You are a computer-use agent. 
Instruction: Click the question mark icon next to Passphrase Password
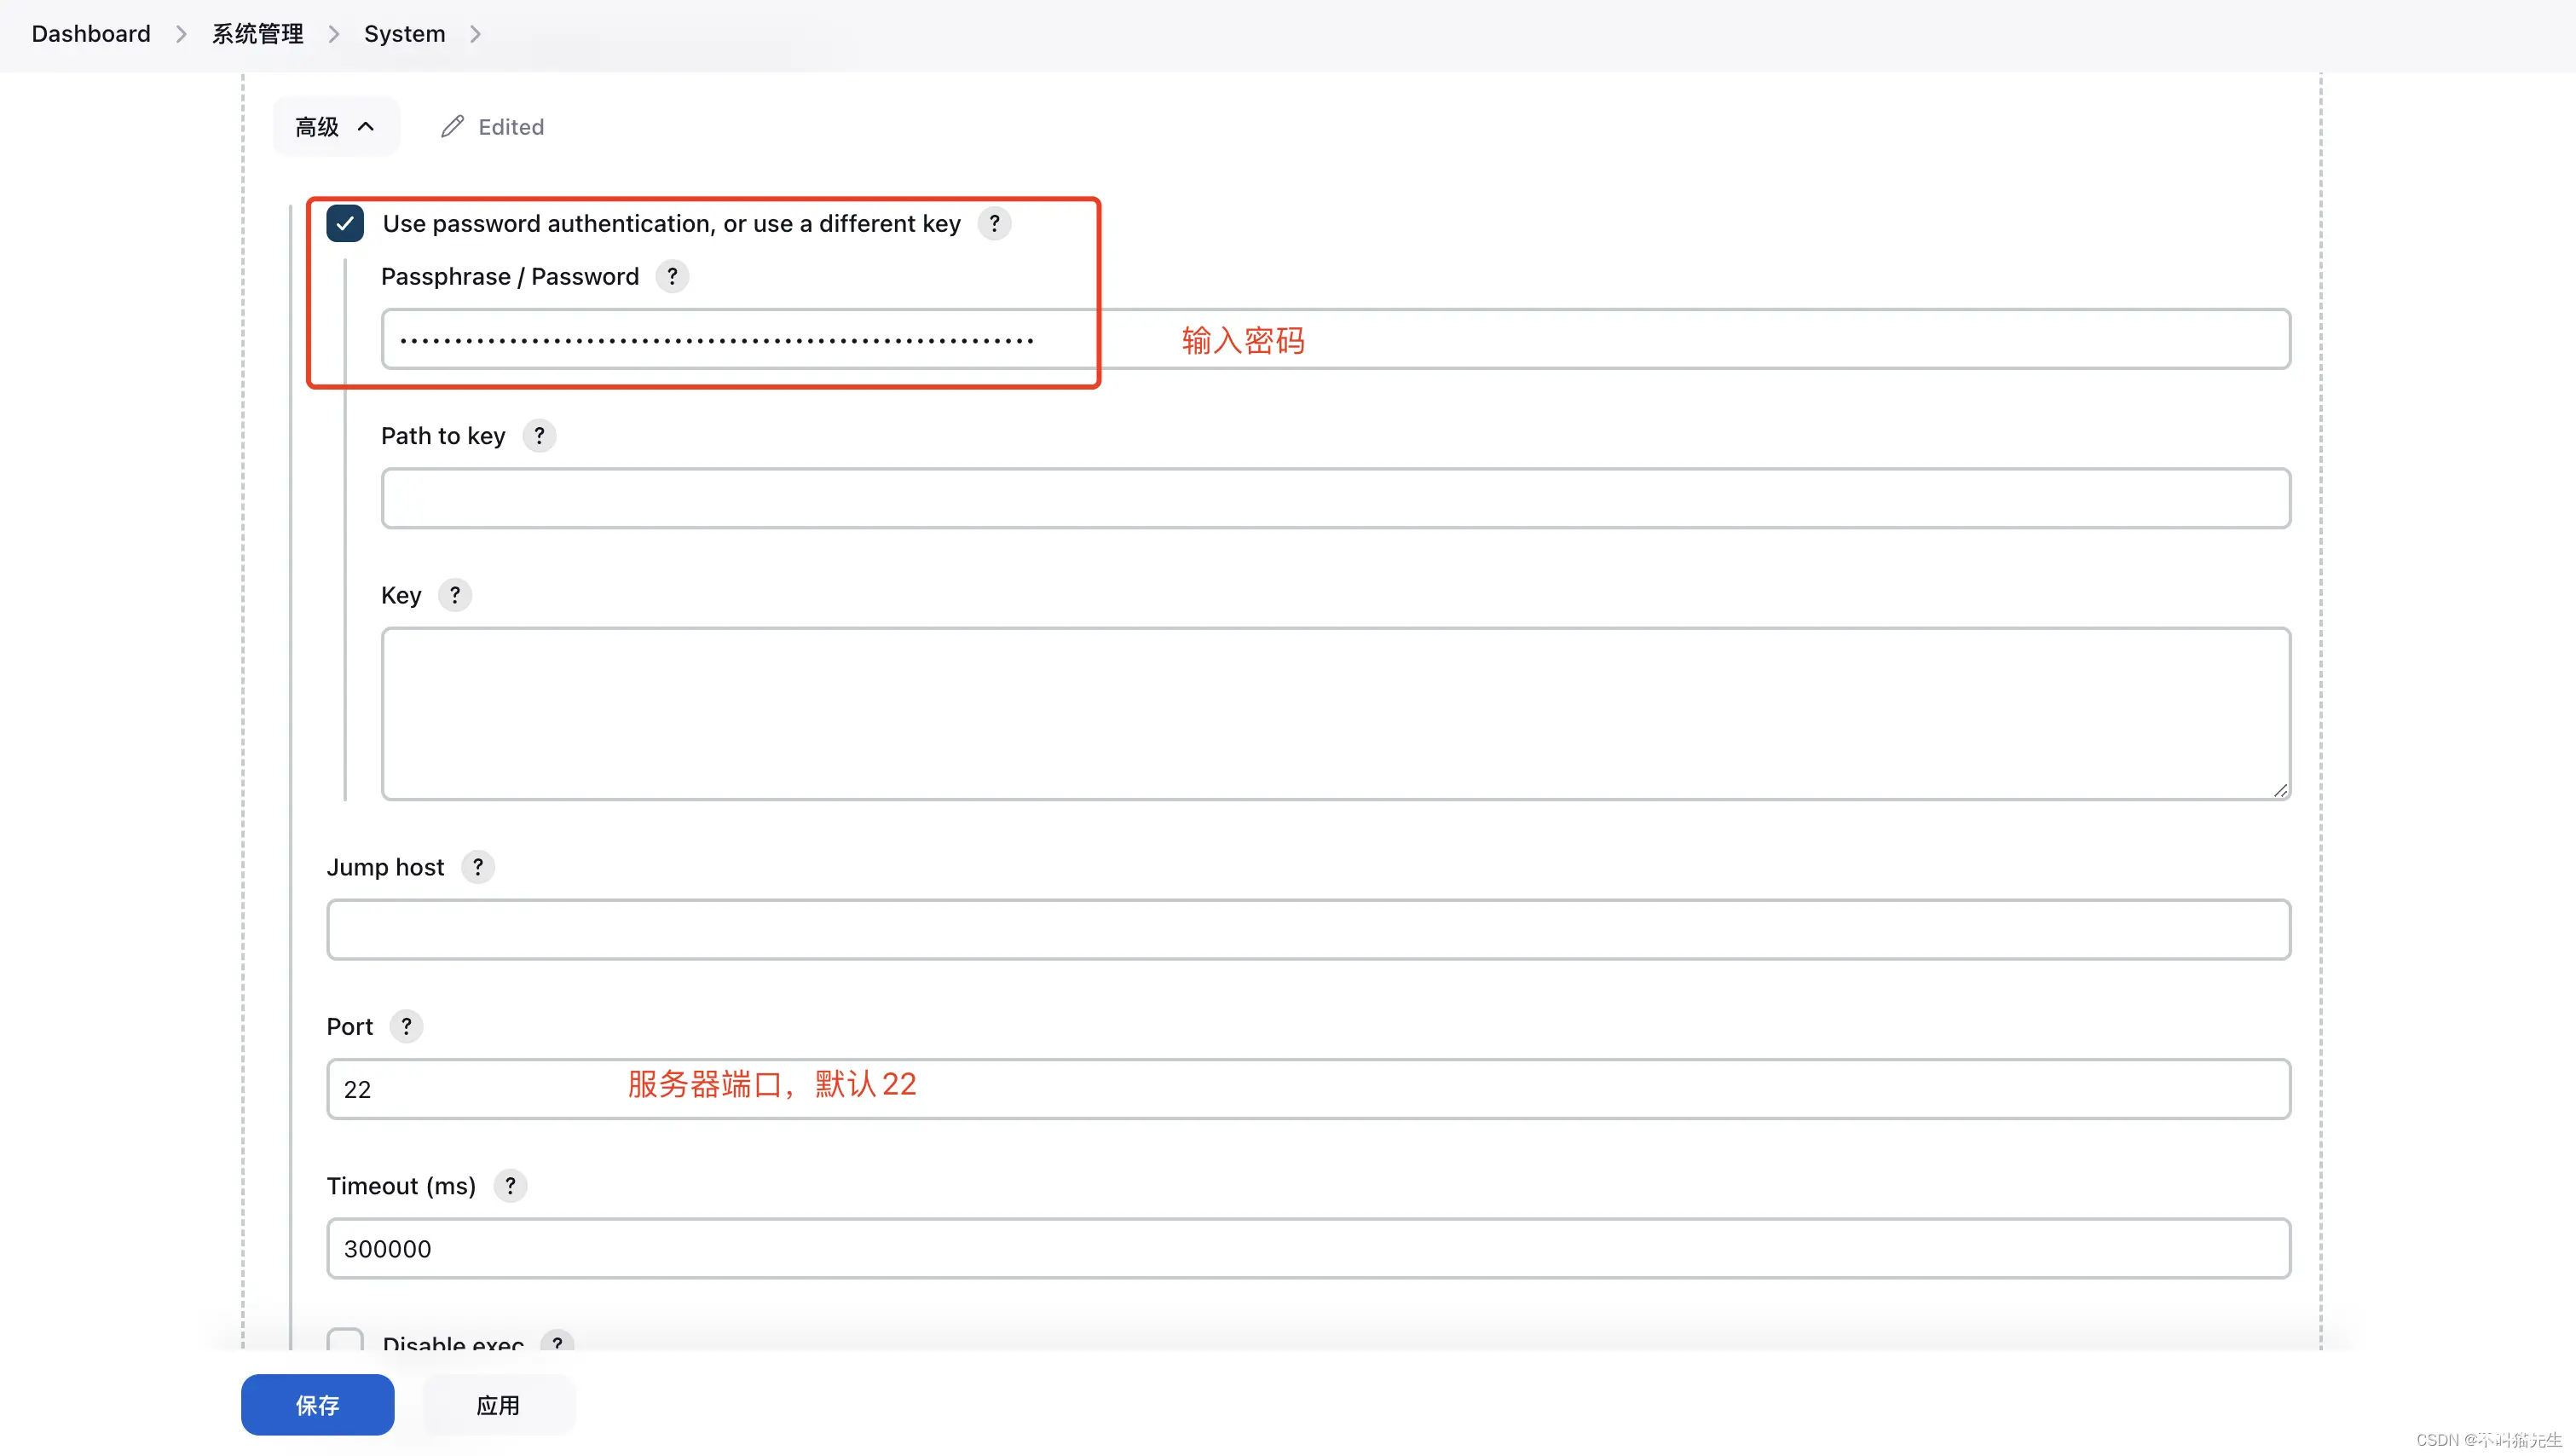pyautogui.click(x=671, y=276)
